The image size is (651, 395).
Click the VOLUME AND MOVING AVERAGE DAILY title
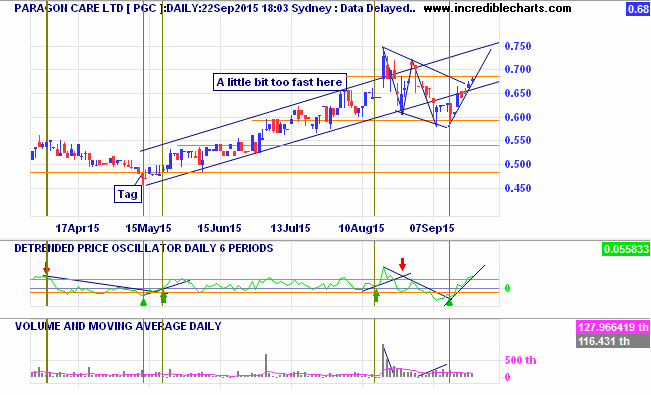click(x=118, y=326)
